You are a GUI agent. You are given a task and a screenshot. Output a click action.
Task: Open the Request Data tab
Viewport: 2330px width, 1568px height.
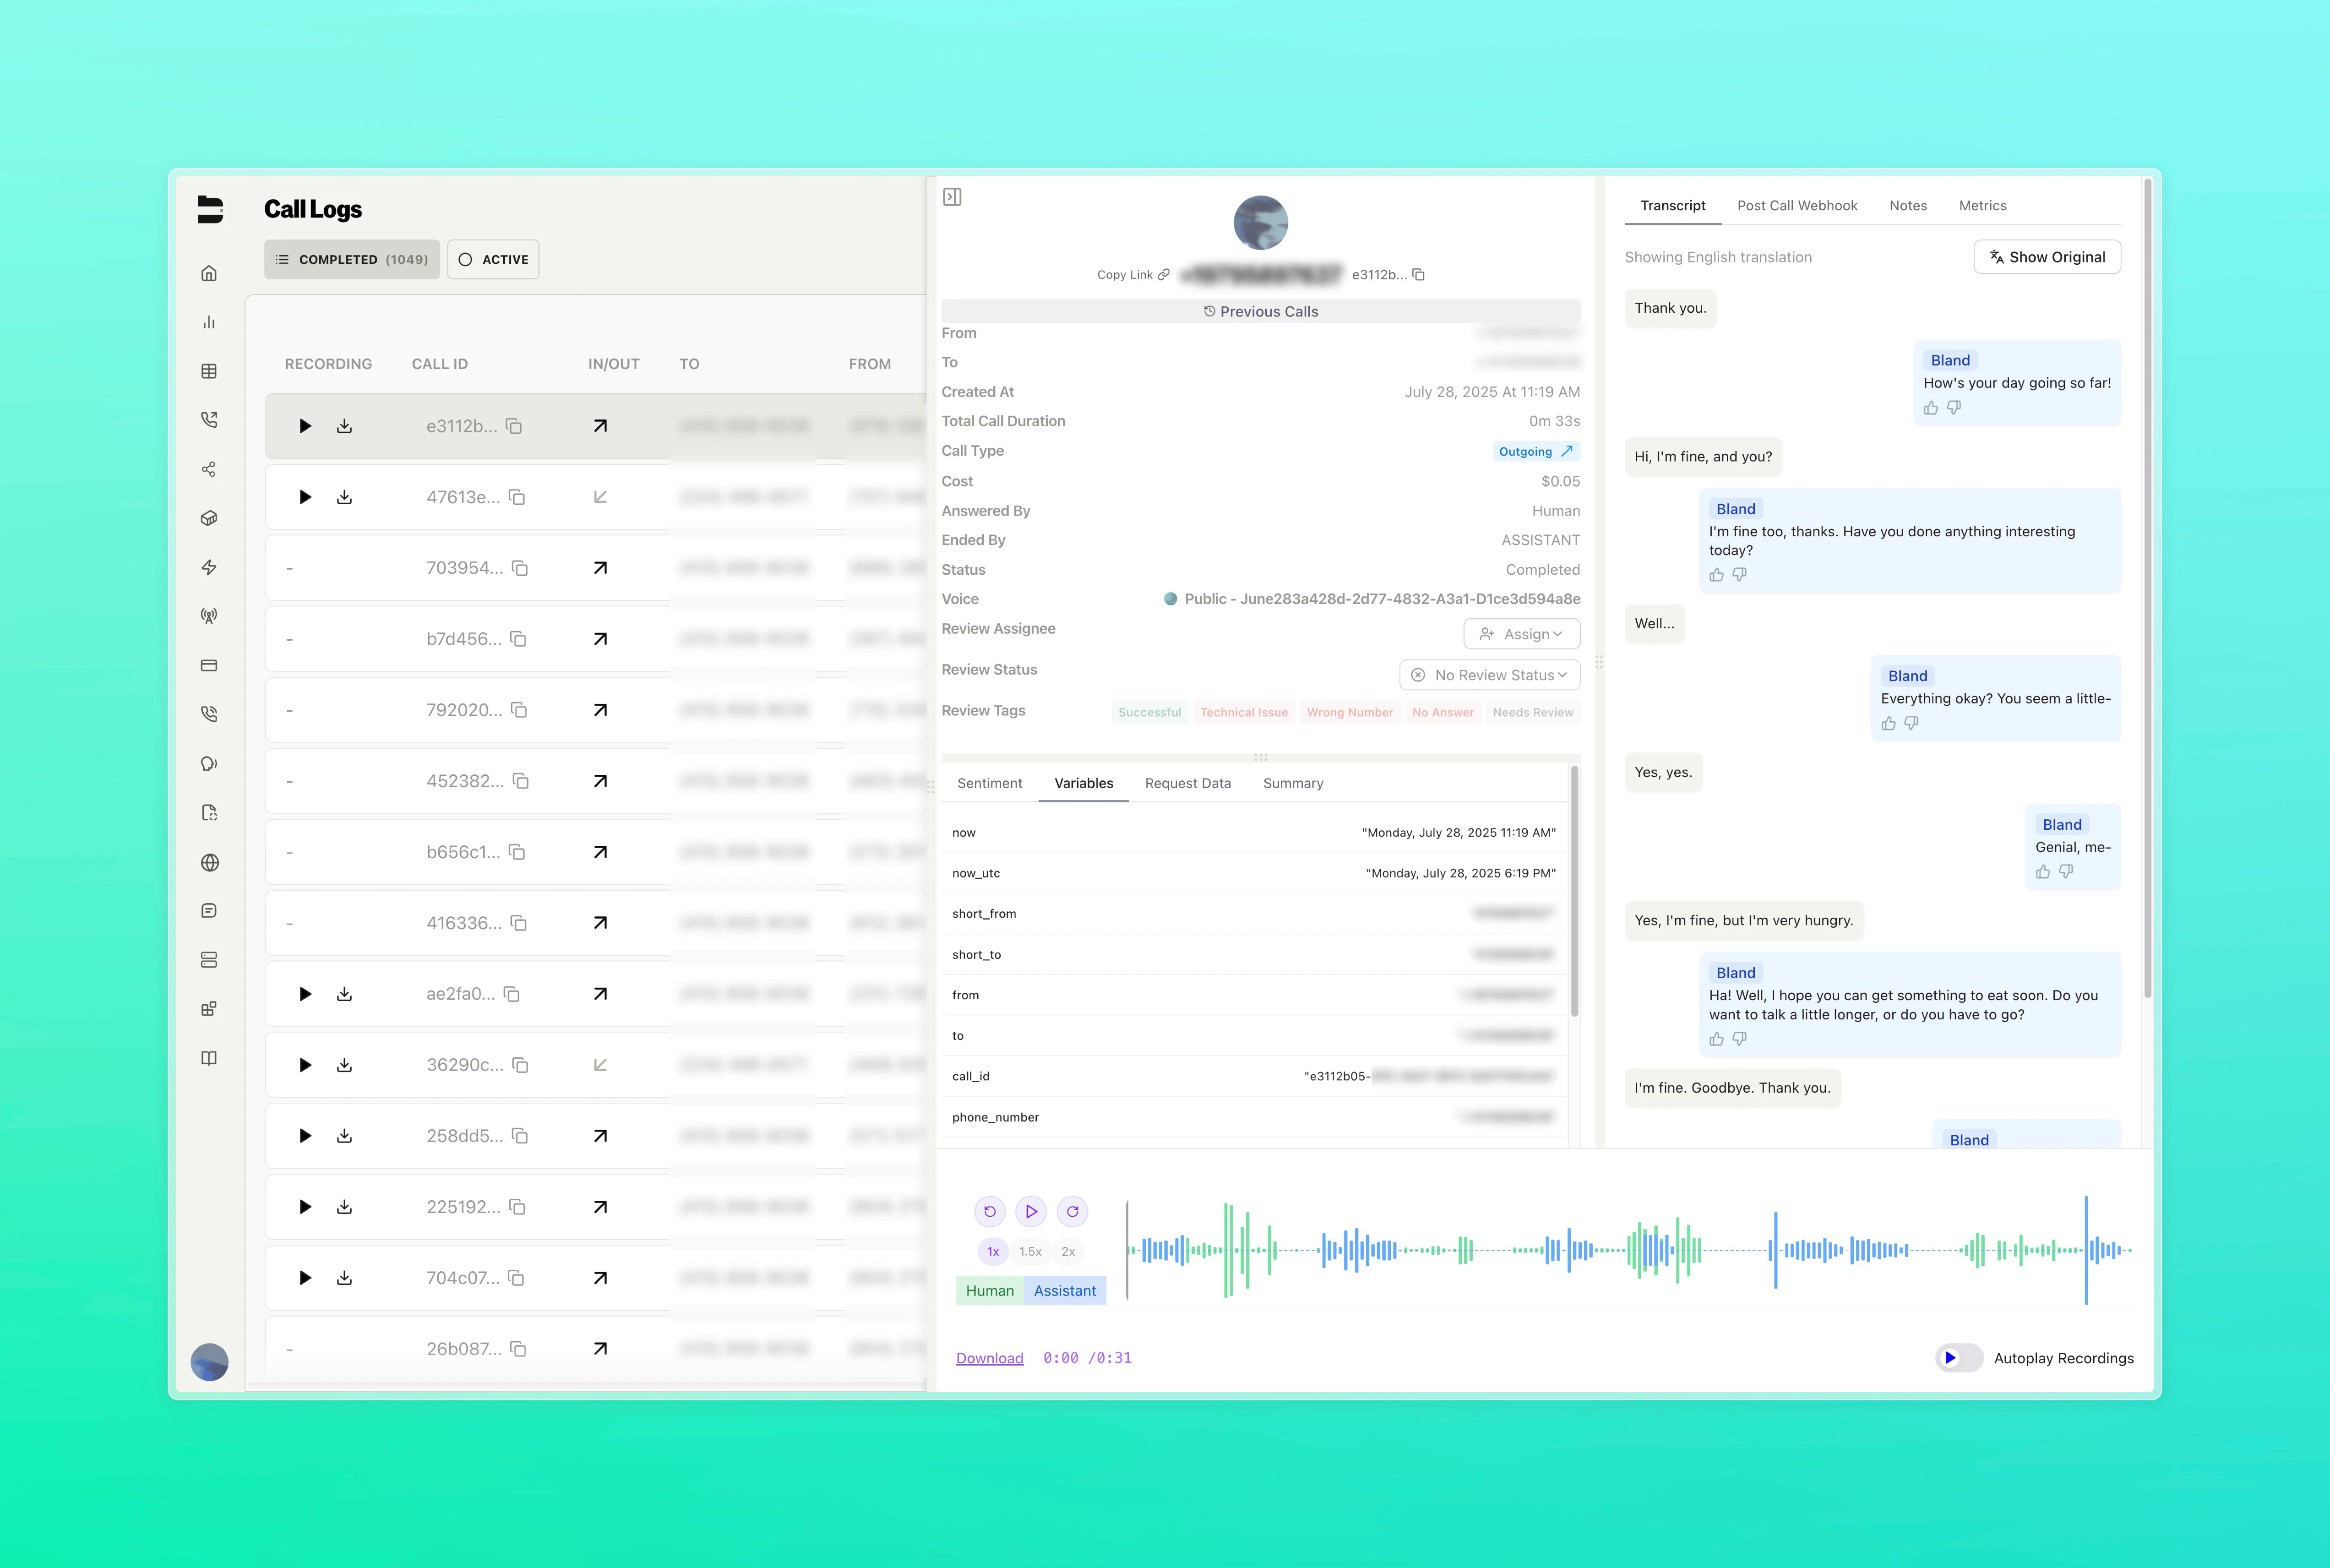point(1187,783)
